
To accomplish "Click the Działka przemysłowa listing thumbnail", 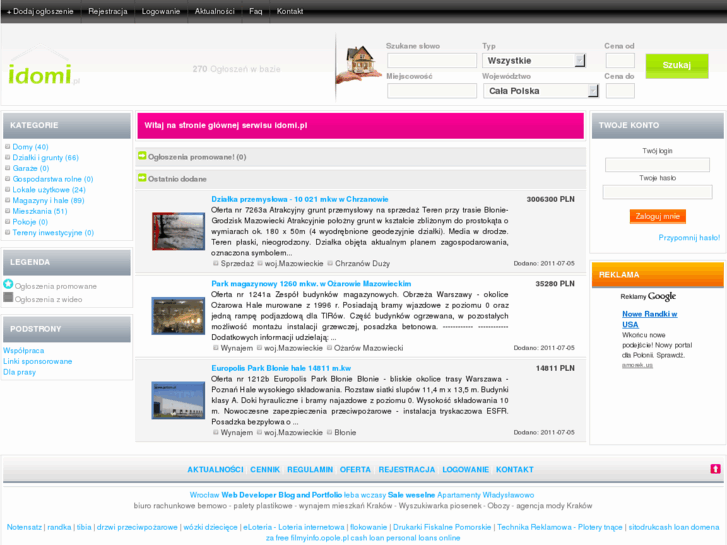I will pos(178,231).
